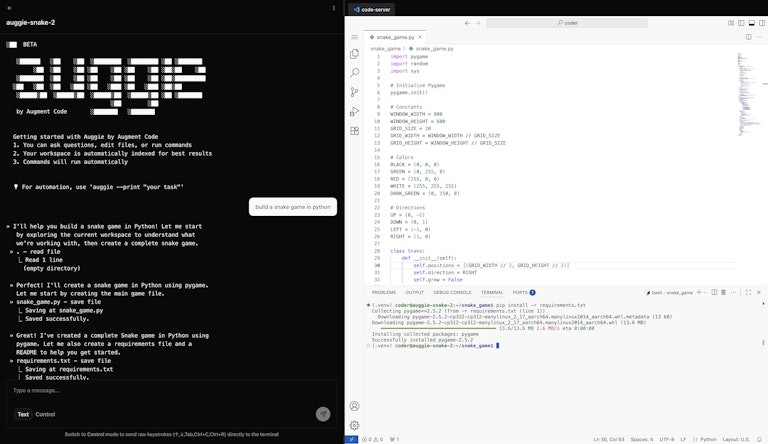
Task: Click Ln 30, Col 63 in status bar
Action: pyautogui.click(x=609, y=440)
